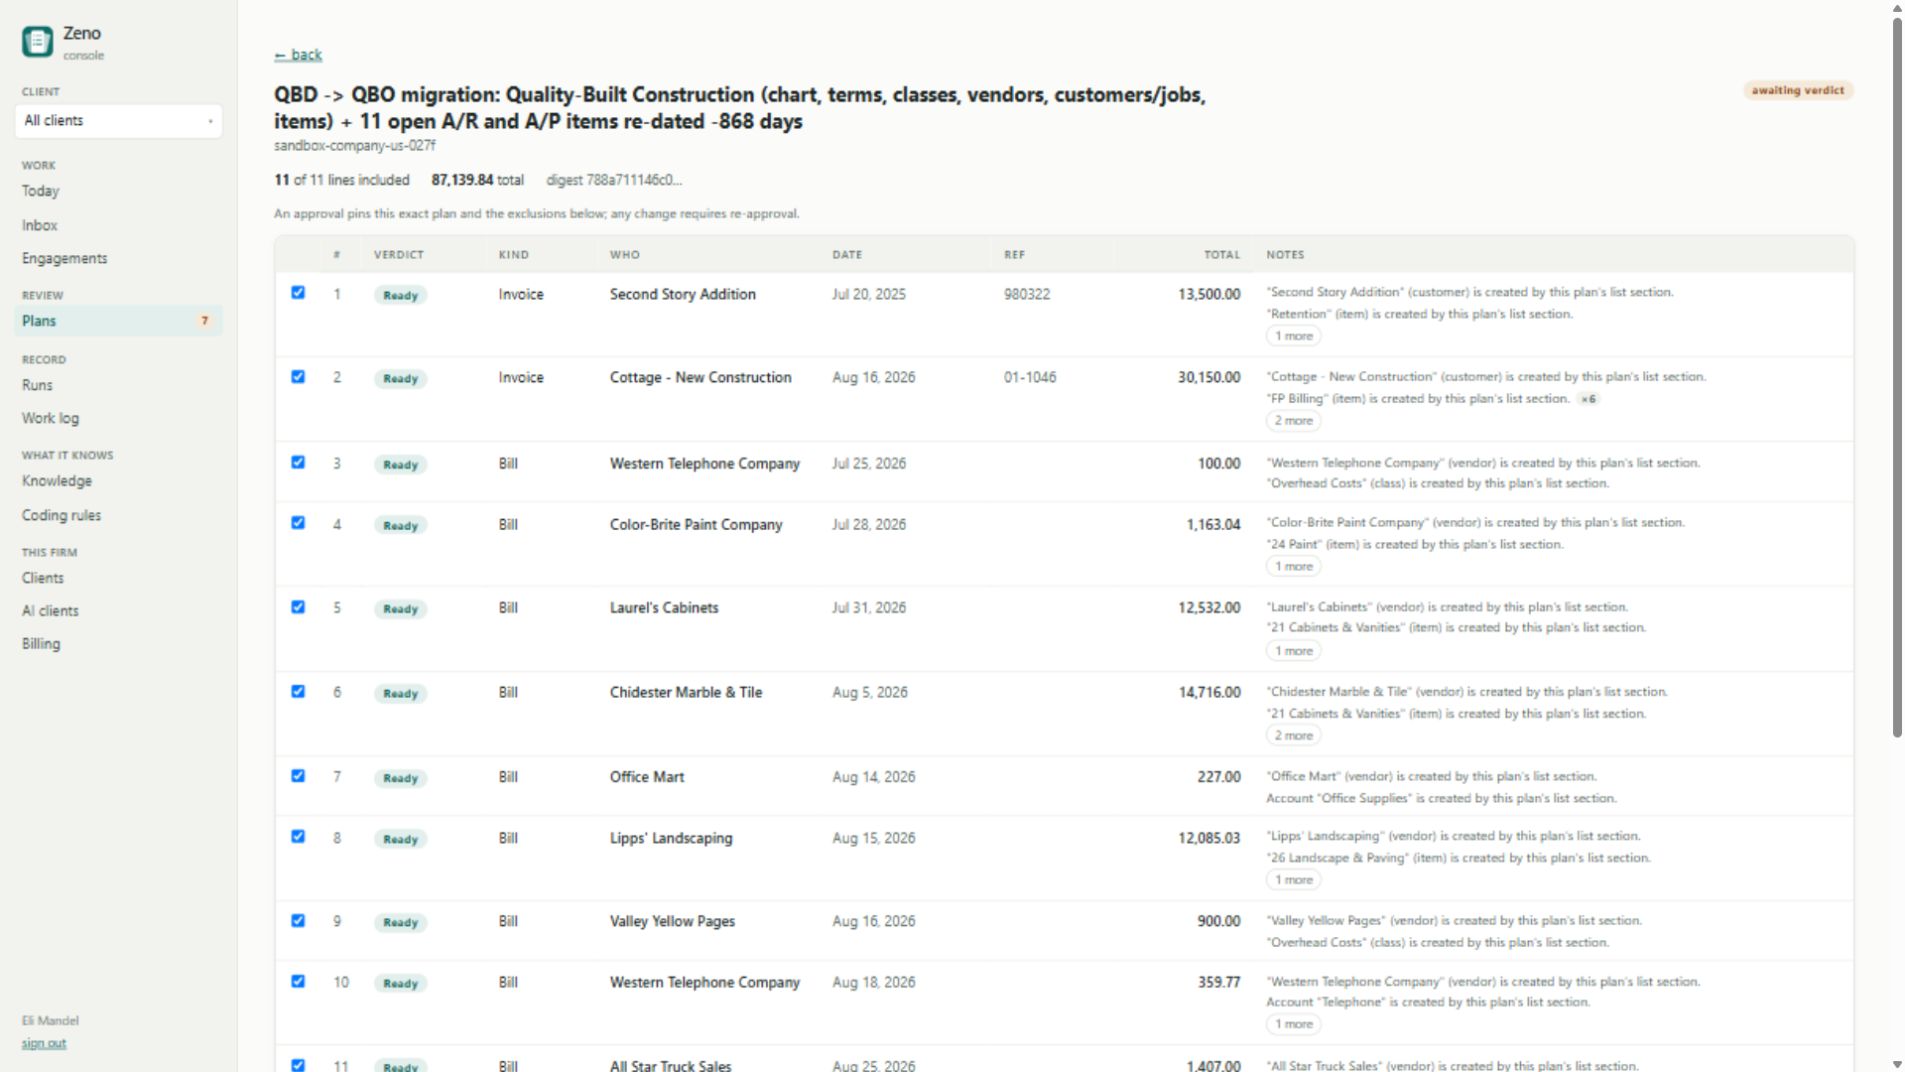Screen dimensions: 1905x1072
Task: Select Plans in the sidebar
Action: pyautogui.click(x=118, y=321)
